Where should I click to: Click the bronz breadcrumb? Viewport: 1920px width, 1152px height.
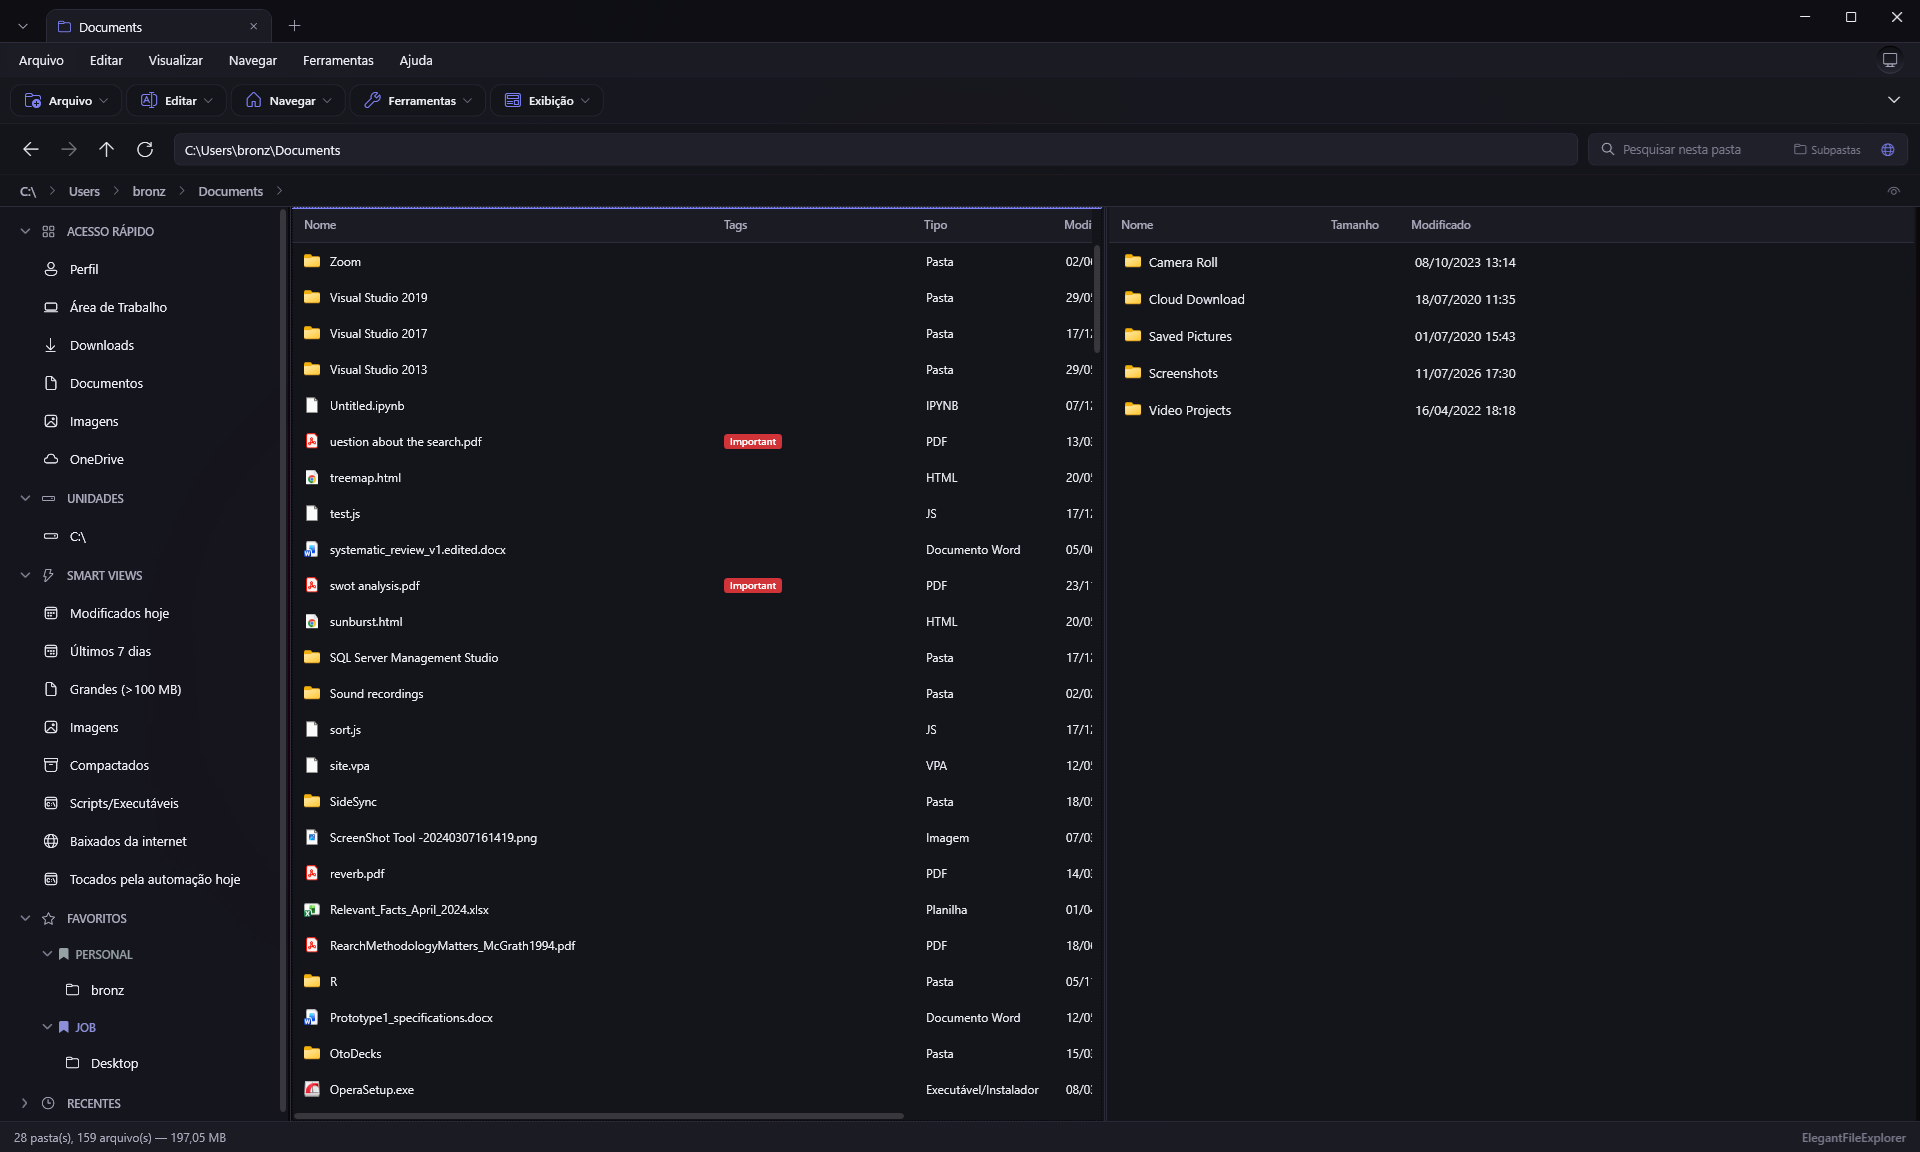(149, 191)
